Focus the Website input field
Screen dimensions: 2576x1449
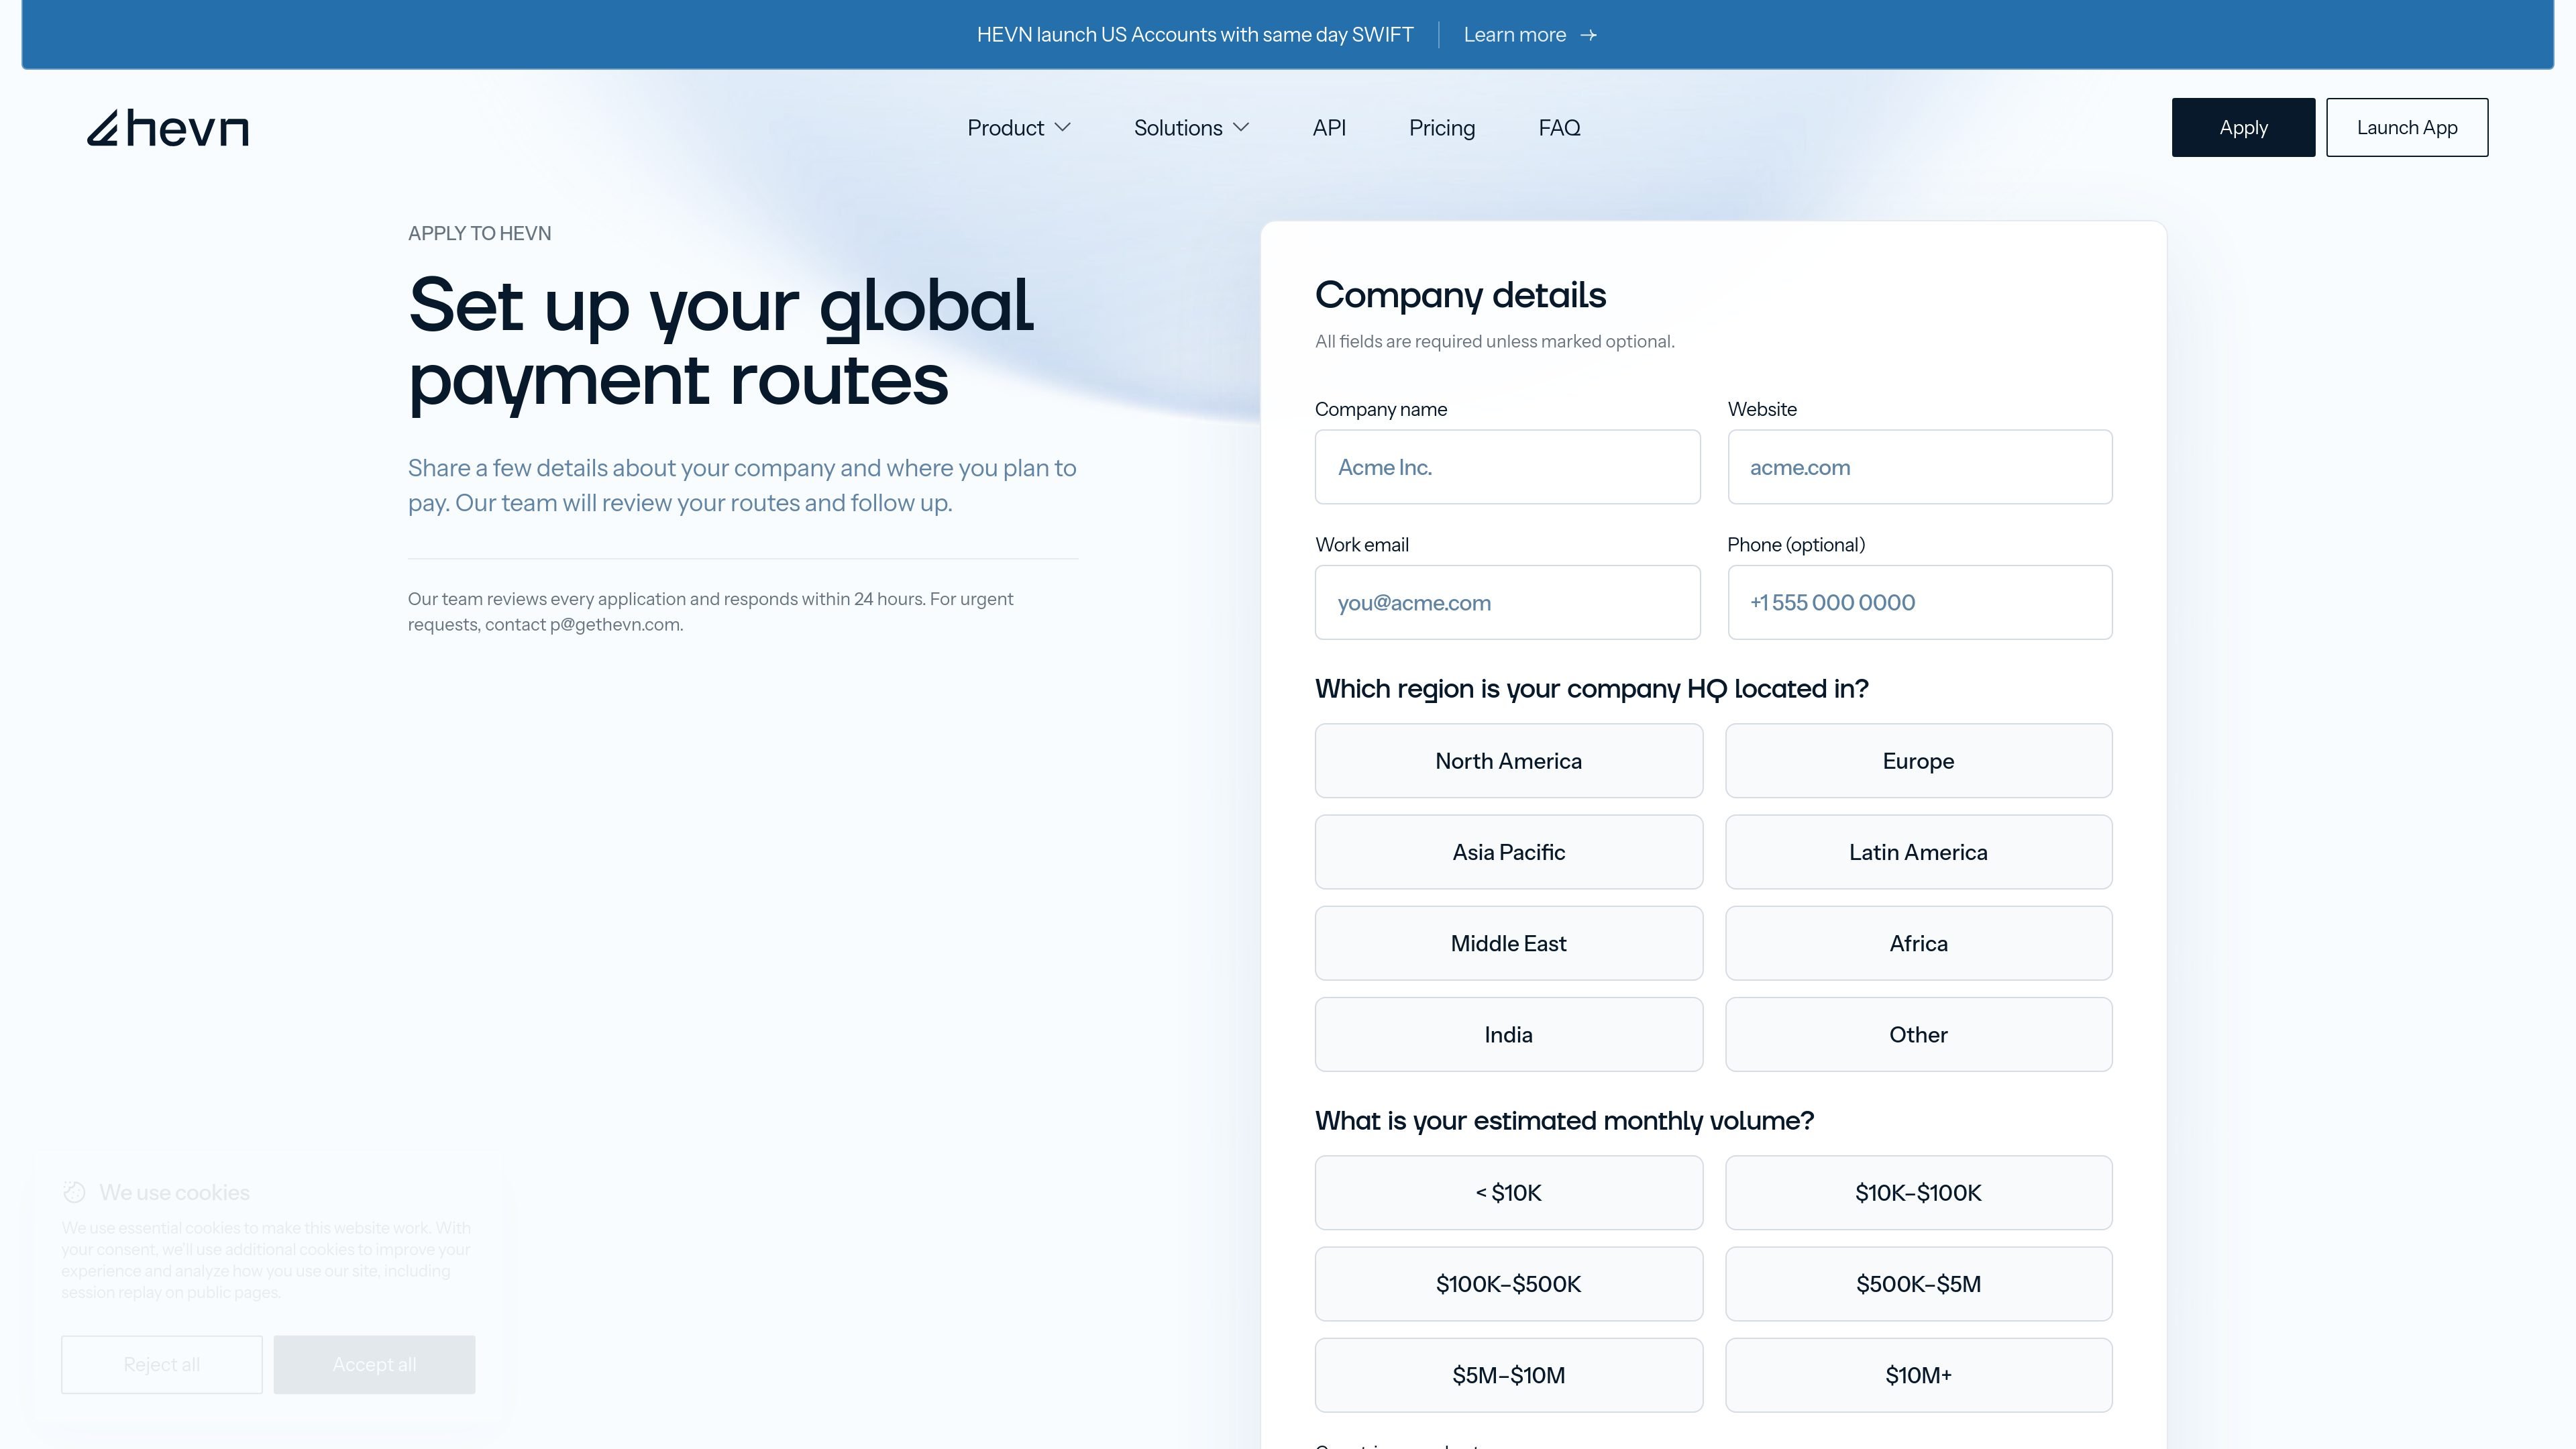(x=1920, y=467)
